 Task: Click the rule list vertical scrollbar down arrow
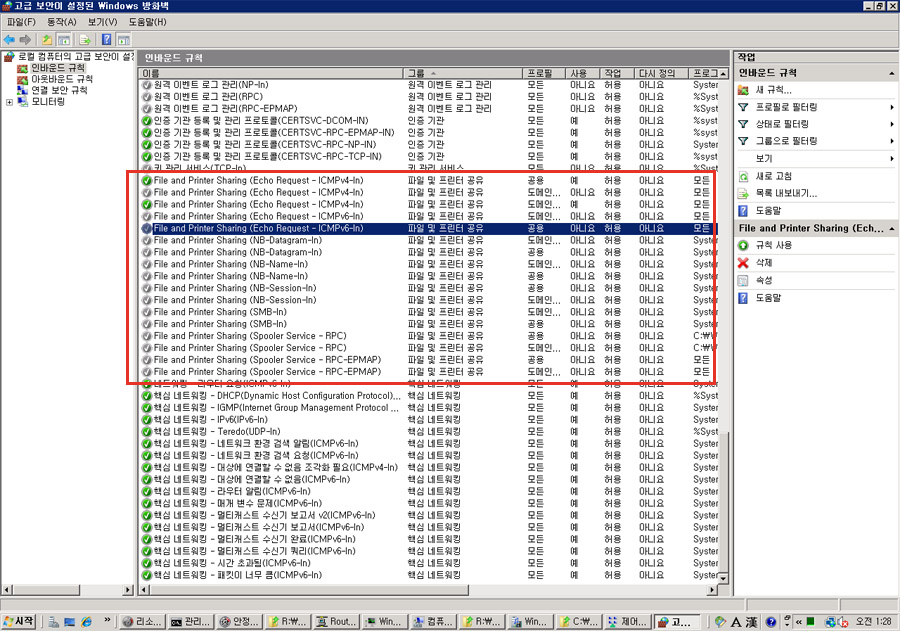(x=723, y=578)
